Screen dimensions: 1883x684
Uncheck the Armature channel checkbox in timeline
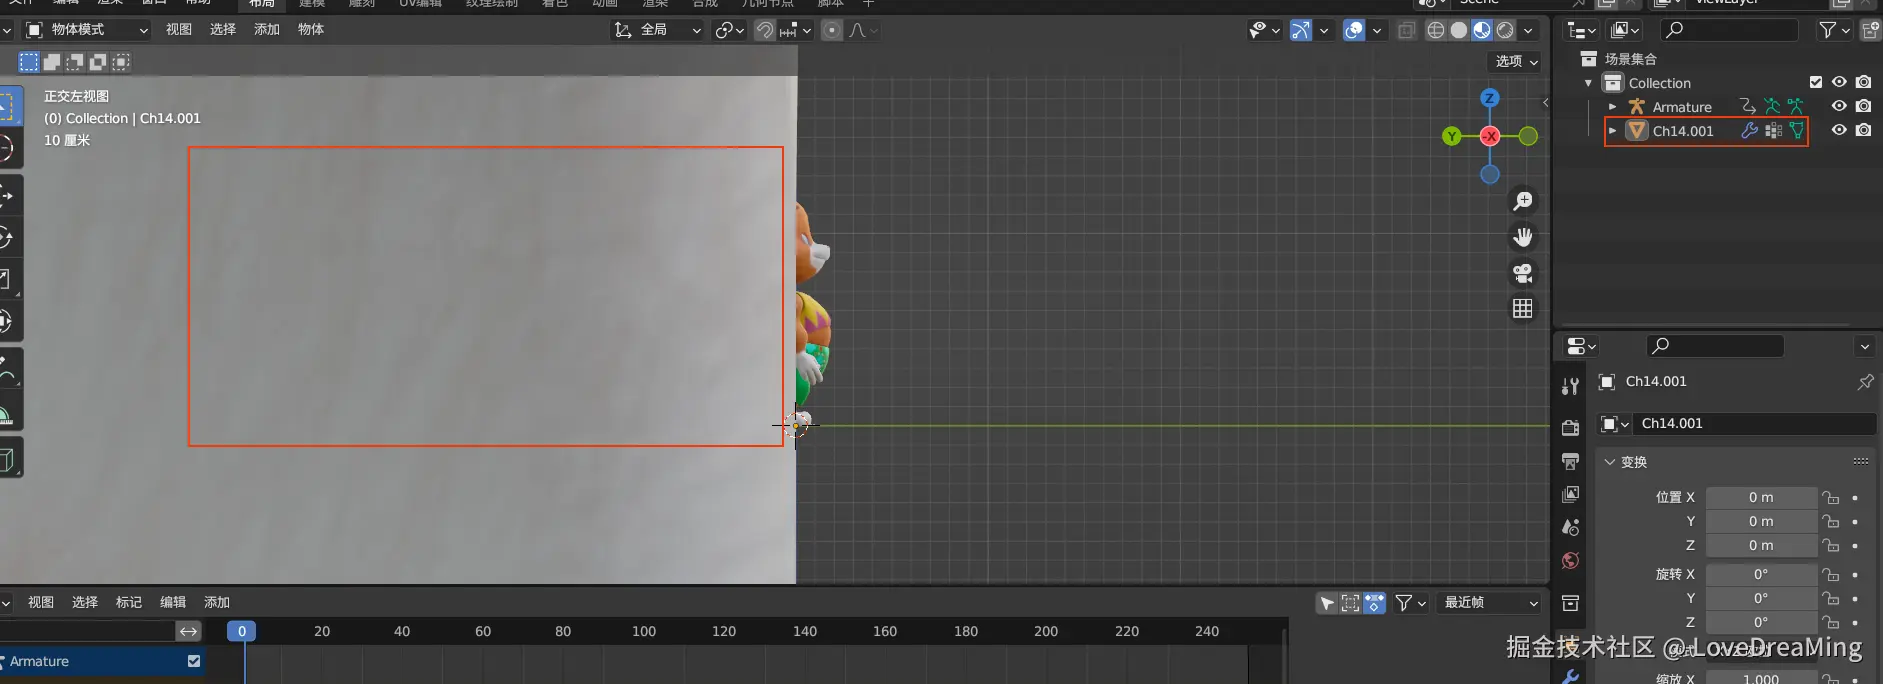pyautogui.click(x=194, y=661)
